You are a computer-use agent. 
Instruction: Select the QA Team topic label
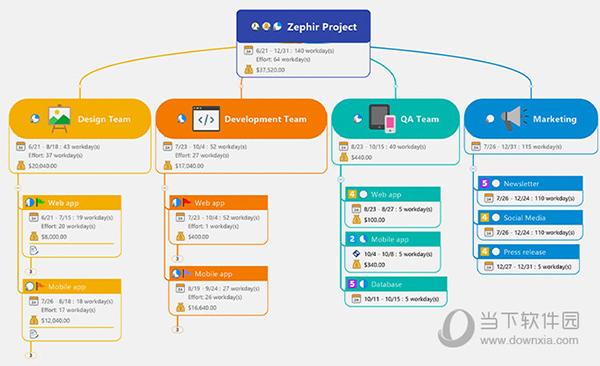[420, 119]
